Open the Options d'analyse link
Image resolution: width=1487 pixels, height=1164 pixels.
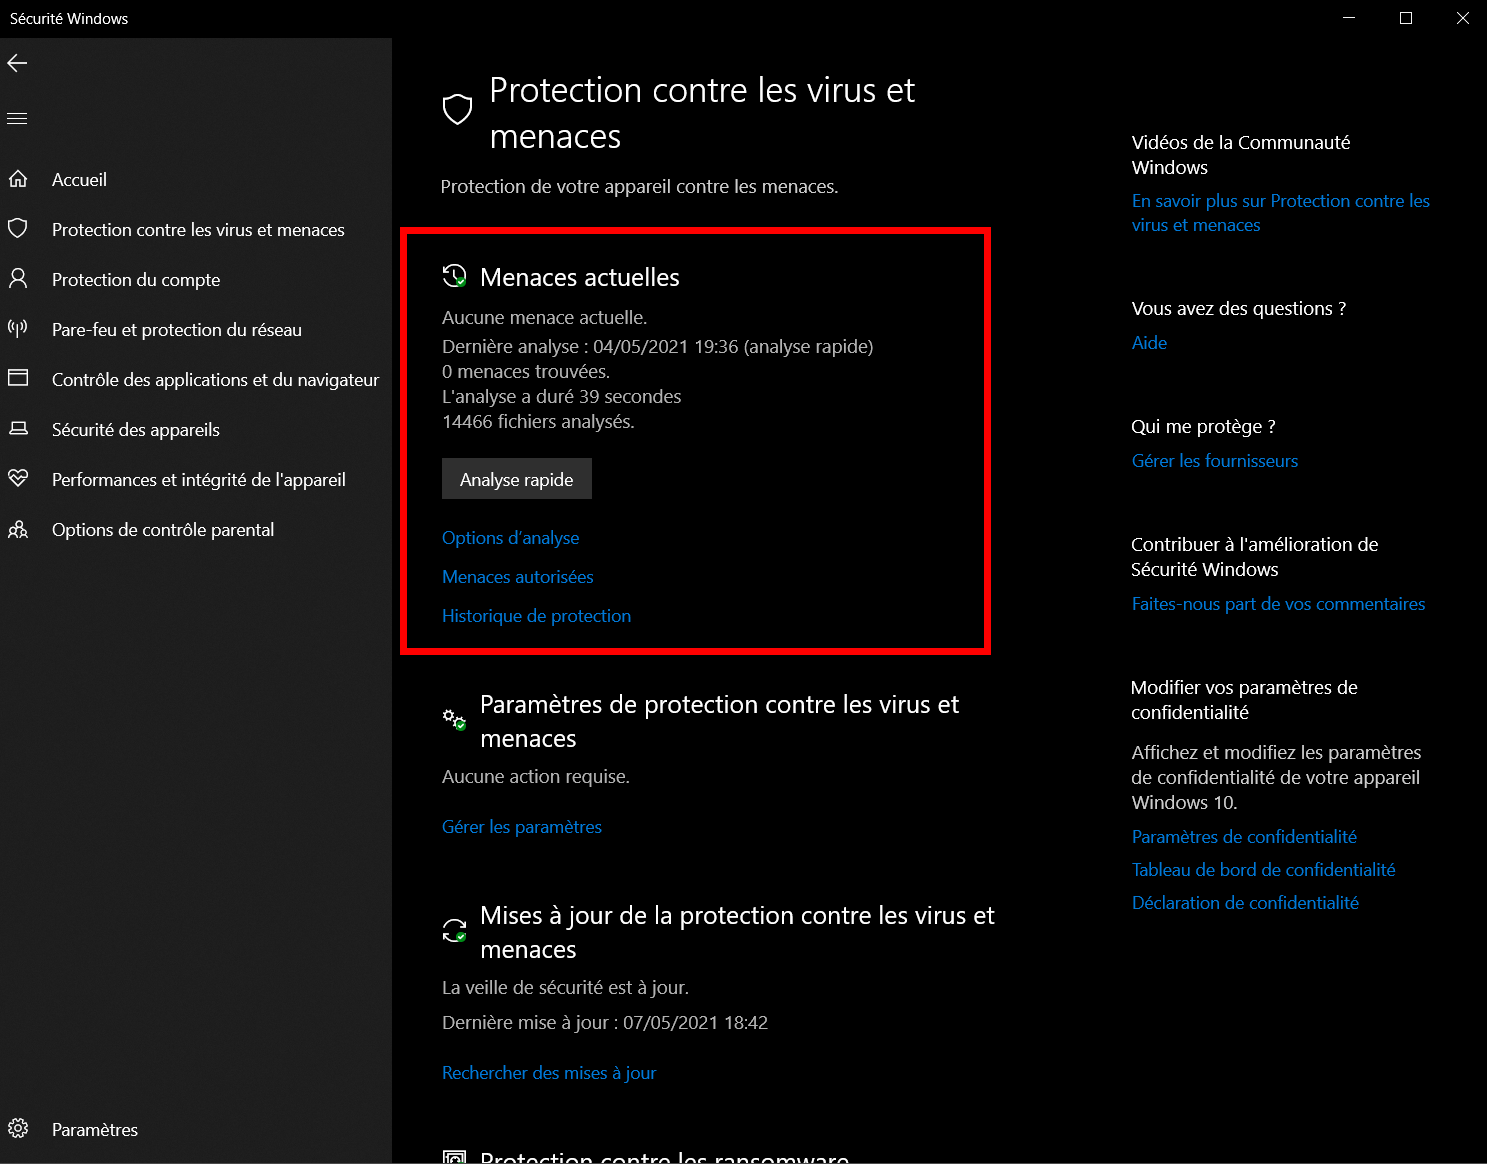tap(510, 538)
